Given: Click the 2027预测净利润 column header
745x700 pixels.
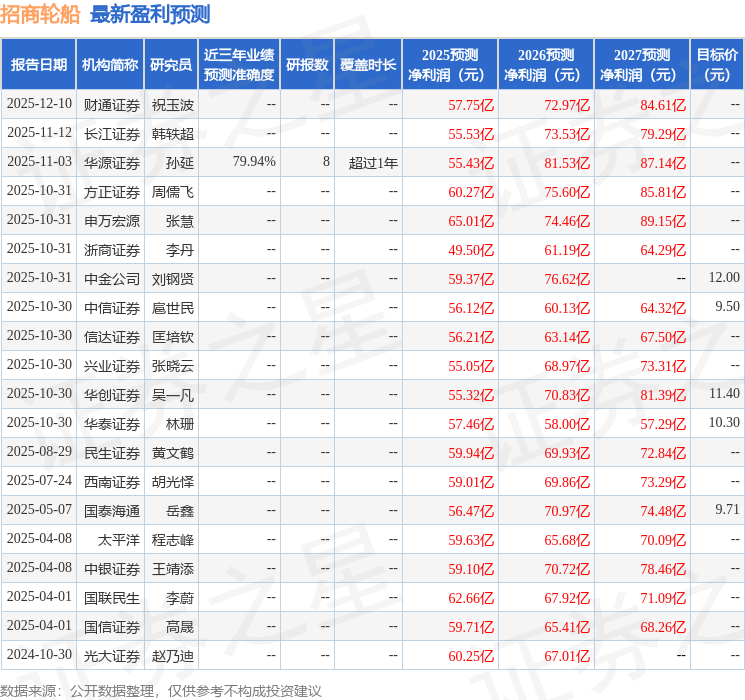Looking at the screenshot, I should pos(642,64).
